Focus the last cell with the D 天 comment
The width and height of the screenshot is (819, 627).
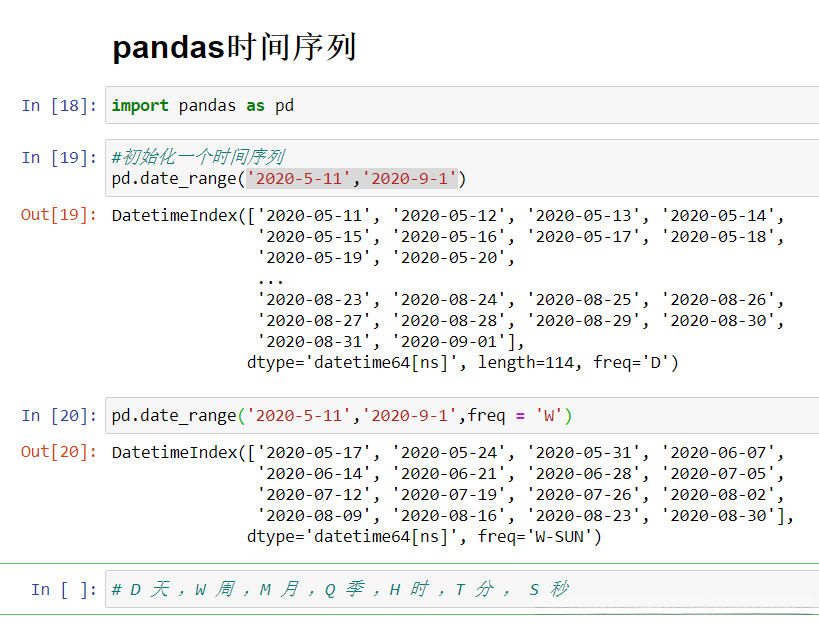(460, 590)
